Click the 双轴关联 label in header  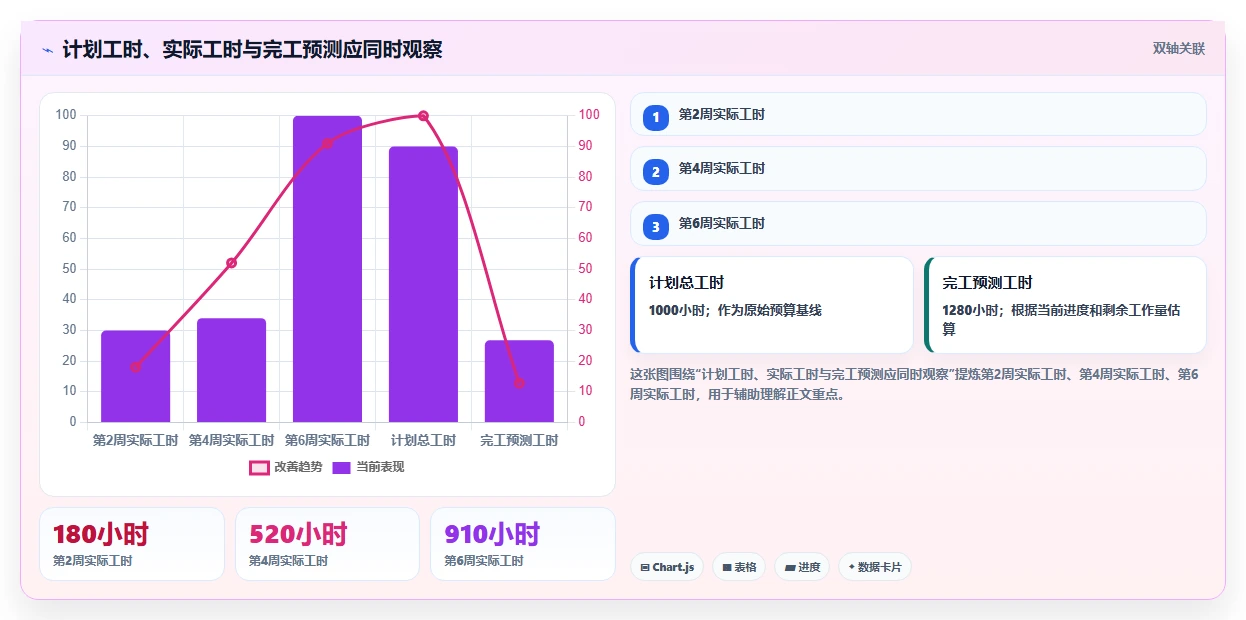tap(1179, 49)
